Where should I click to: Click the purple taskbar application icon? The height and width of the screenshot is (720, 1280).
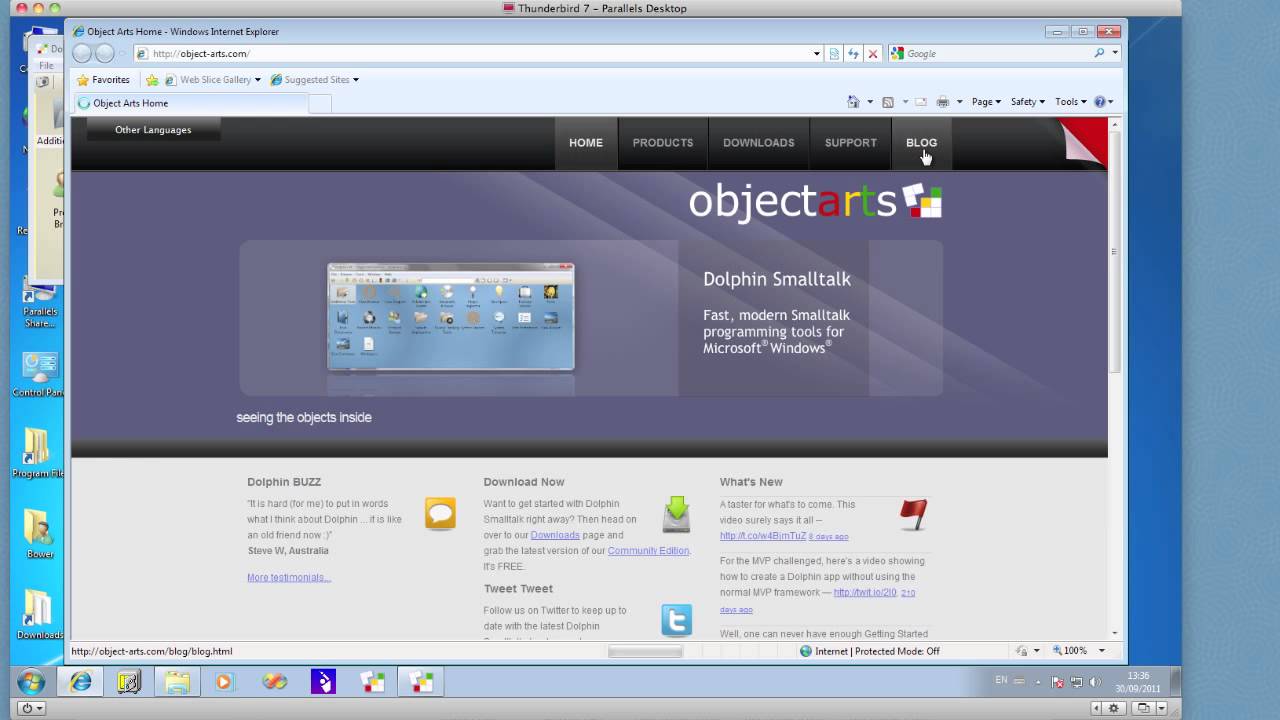point(323,682)
